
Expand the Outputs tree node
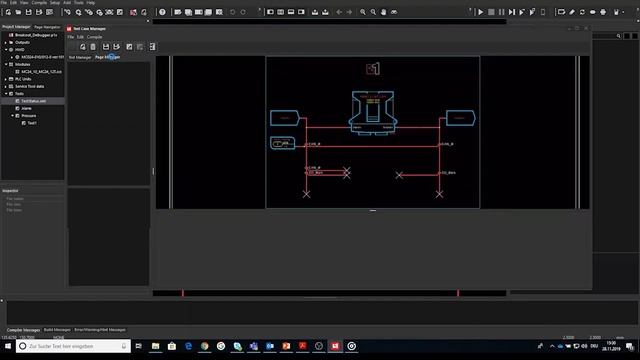6,42
